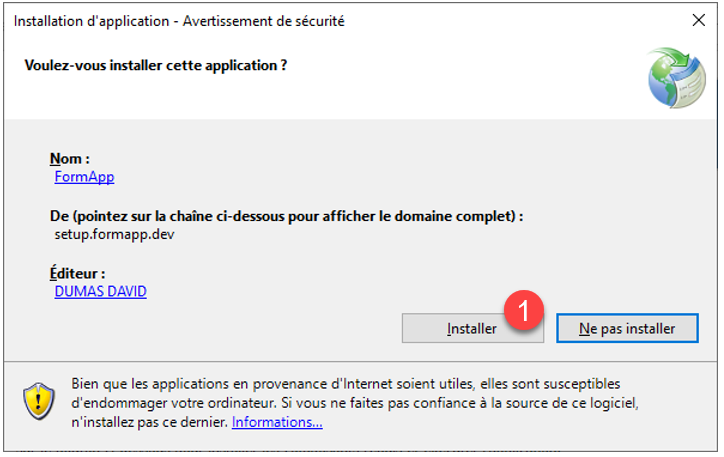Viewport: 724px width, 457px height.
Task: Click the Avertissement de sécurité title portion
Action: (264, 21)
